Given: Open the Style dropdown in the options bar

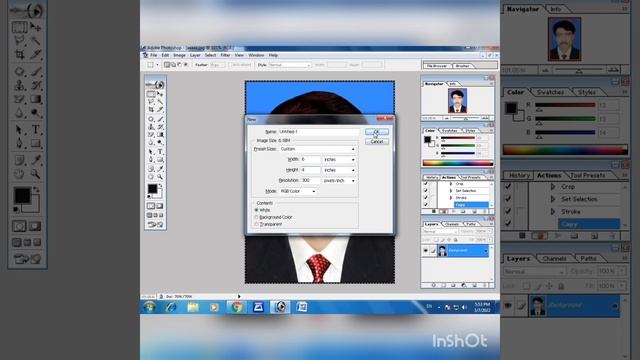Looking at the screenshot, I should [x=290, y=65].
